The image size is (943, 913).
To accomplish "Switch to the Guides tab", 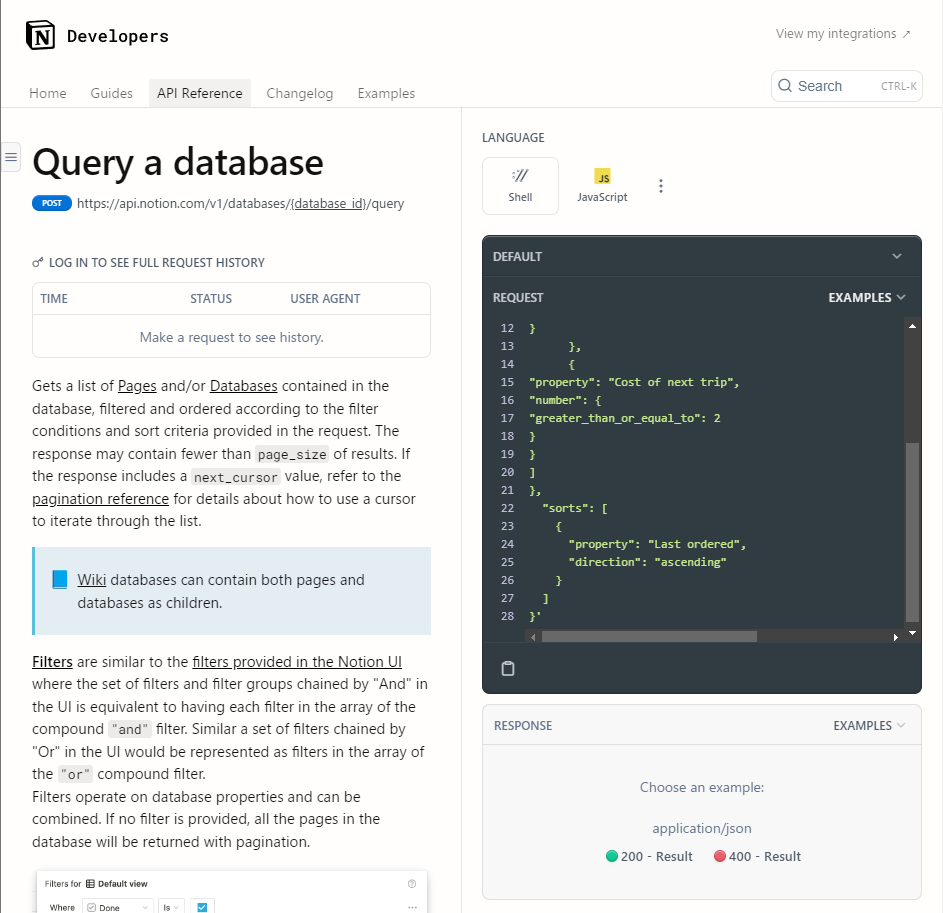I will (111, 93).
